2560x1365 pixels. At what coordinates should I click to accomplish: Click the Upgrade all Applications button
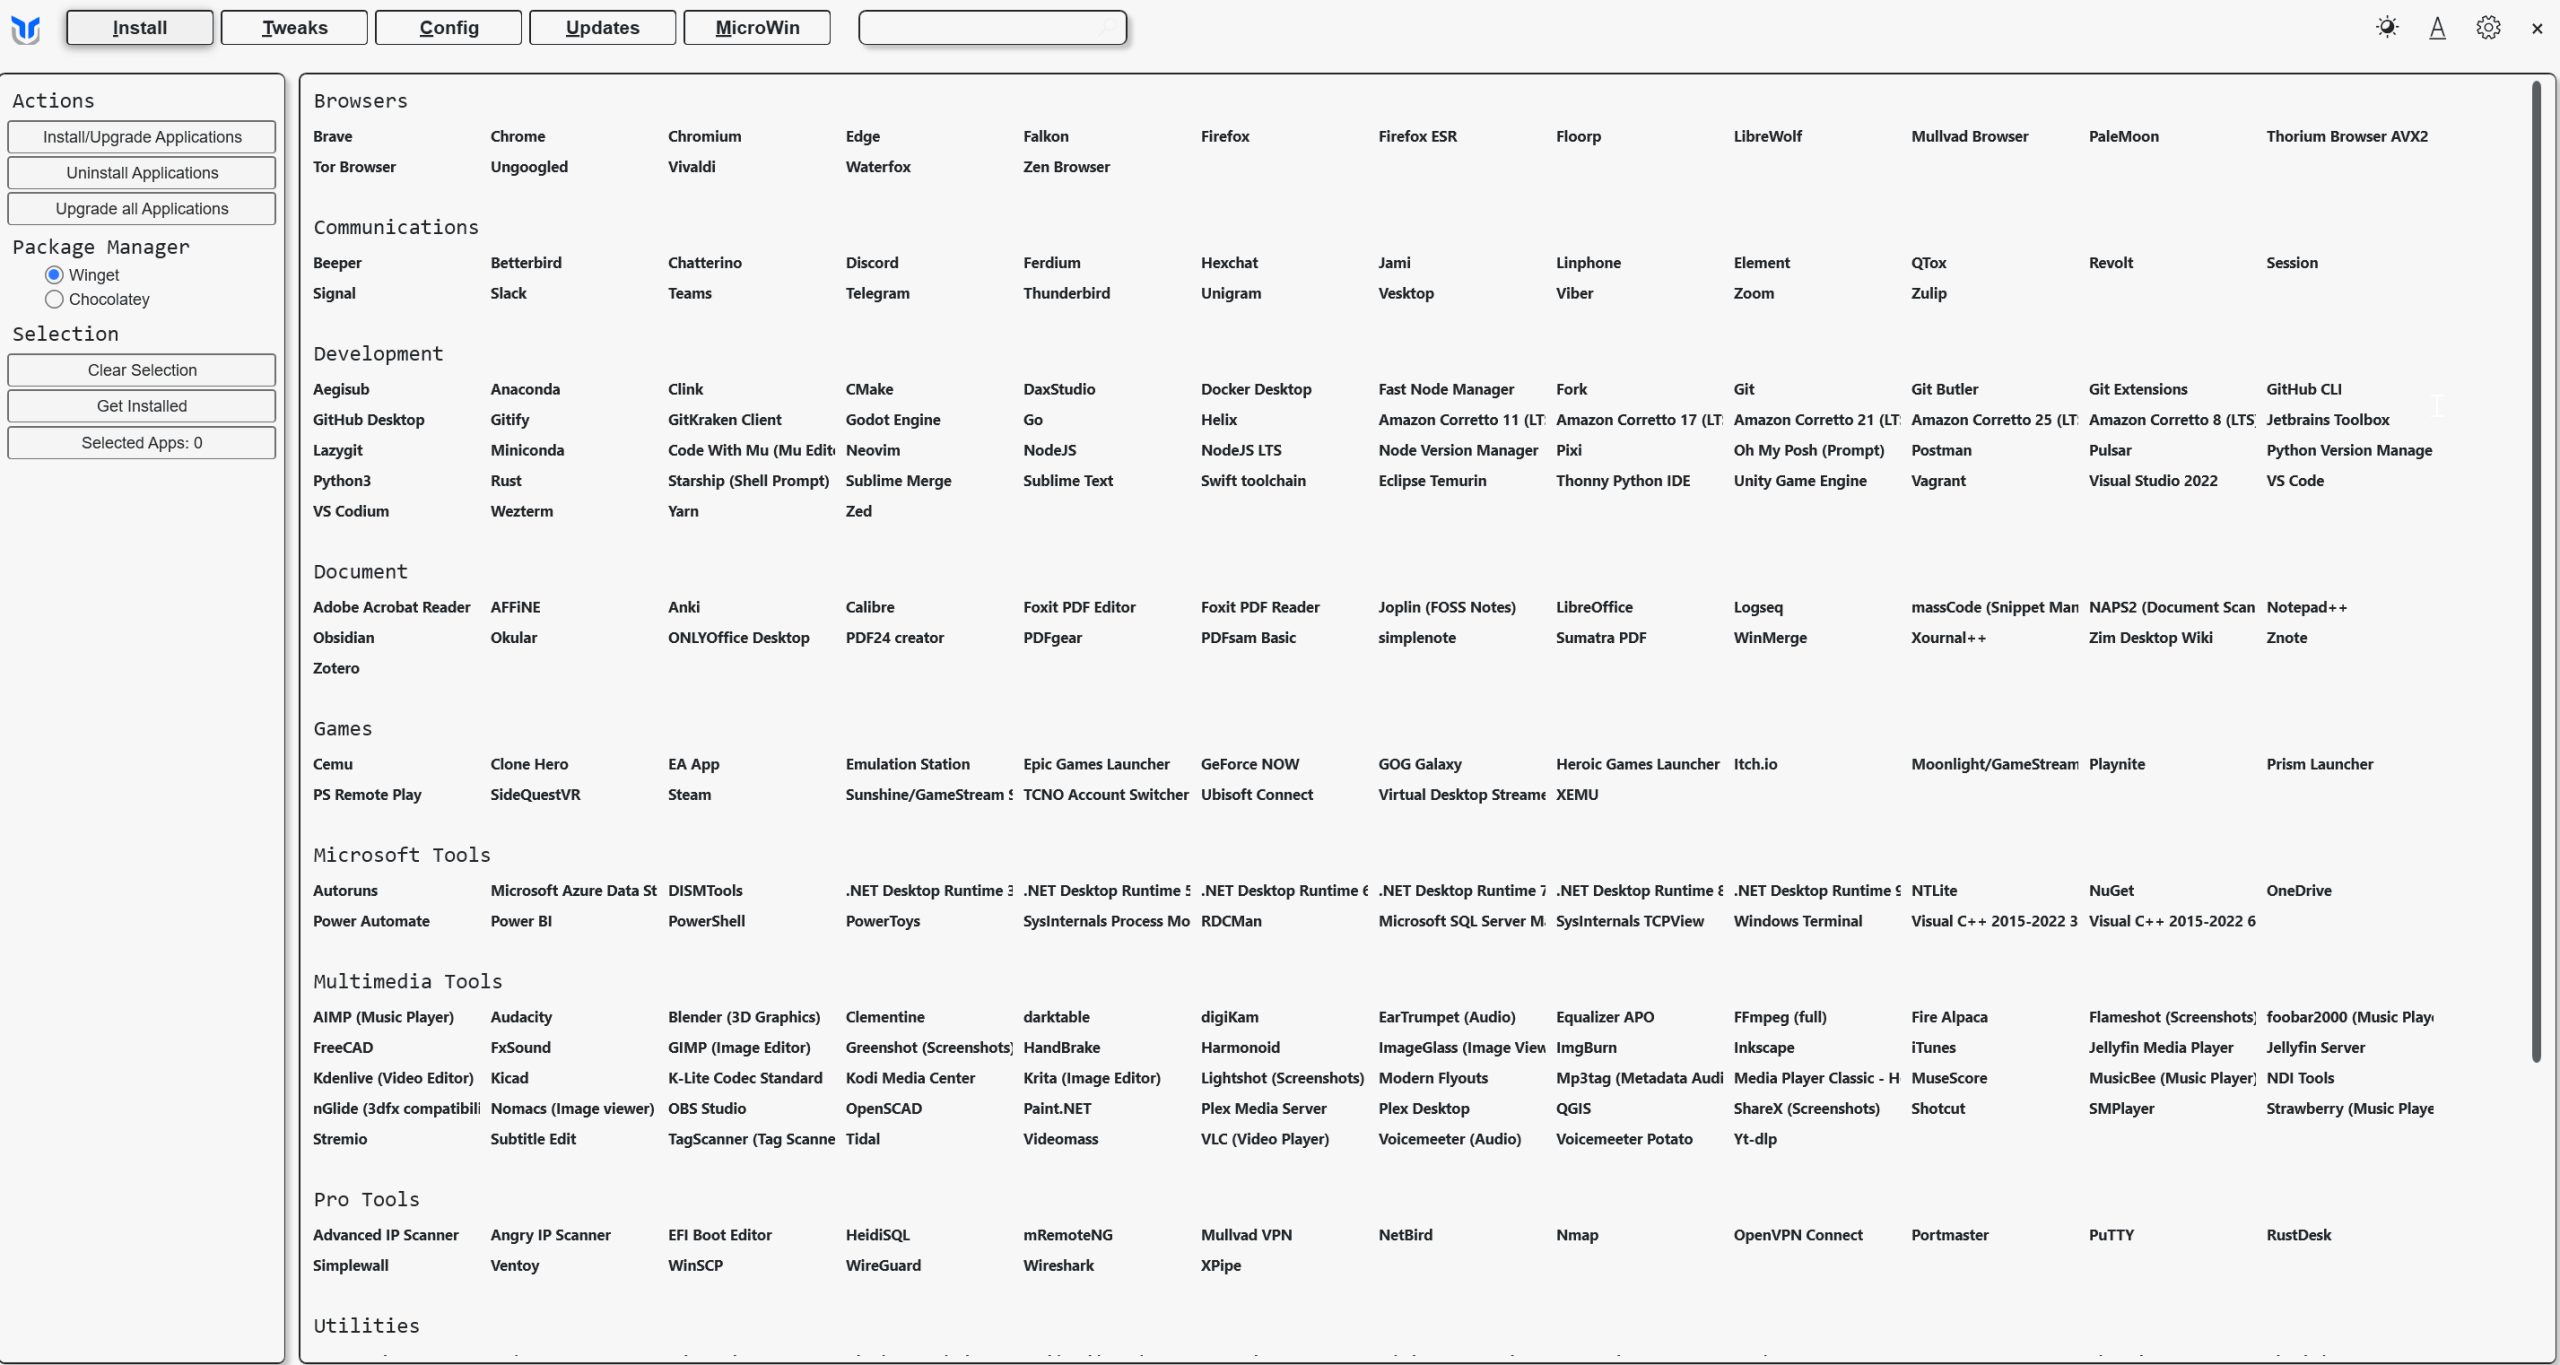(142, 209)
